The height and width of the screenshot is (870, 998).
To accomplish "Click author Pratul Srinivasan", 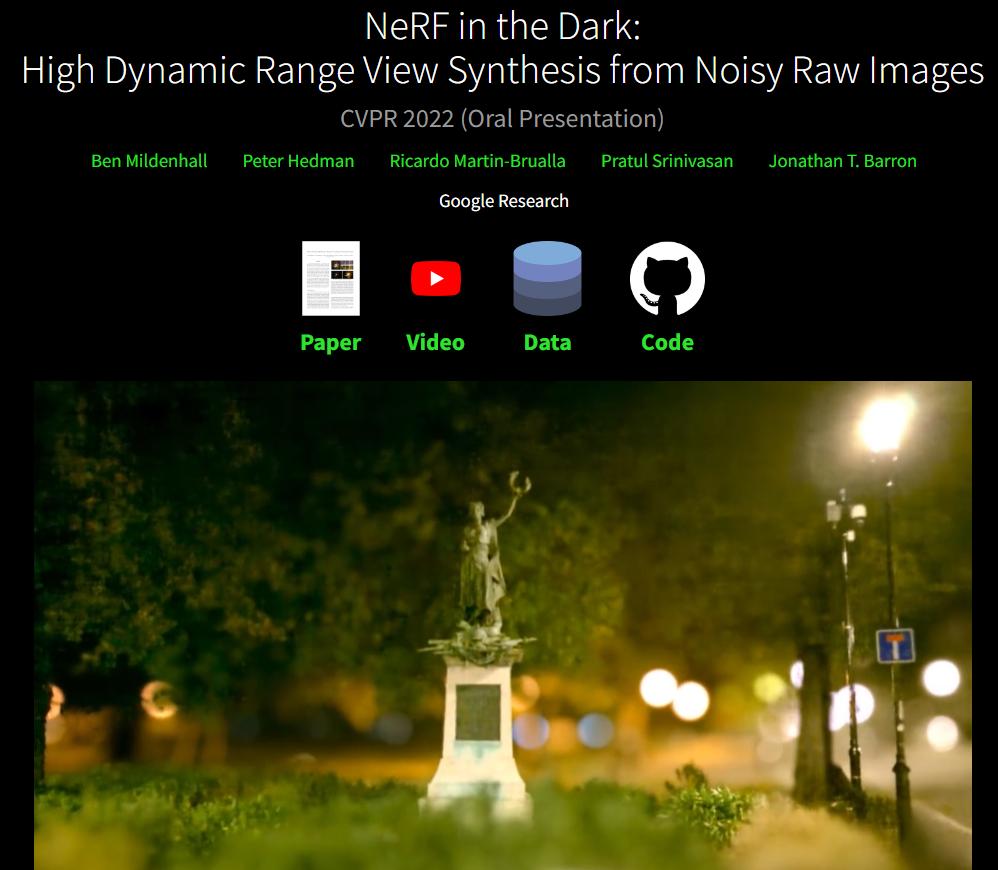I will coord(667,161).
